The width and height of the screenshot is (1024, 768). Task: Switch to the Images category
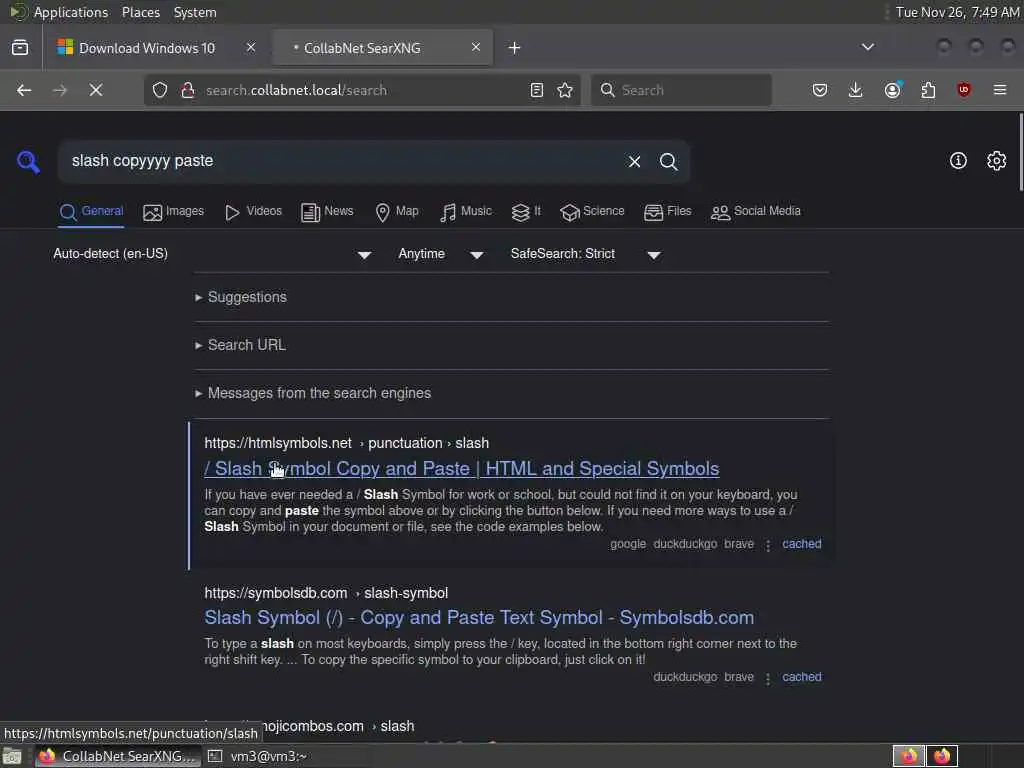(x=174, y=212)
